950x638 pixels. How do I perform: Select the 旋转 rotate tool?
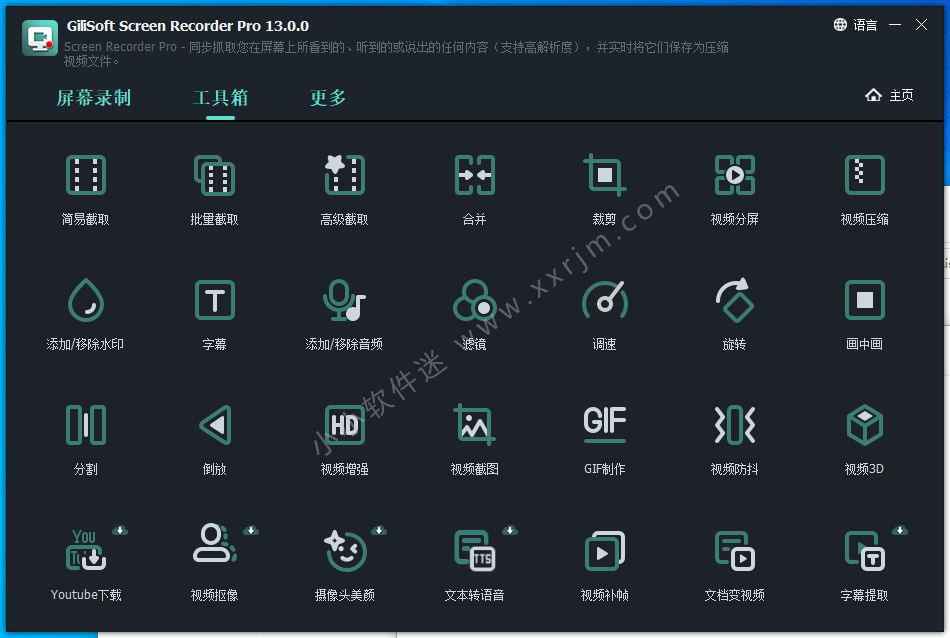tap(734, 315)
